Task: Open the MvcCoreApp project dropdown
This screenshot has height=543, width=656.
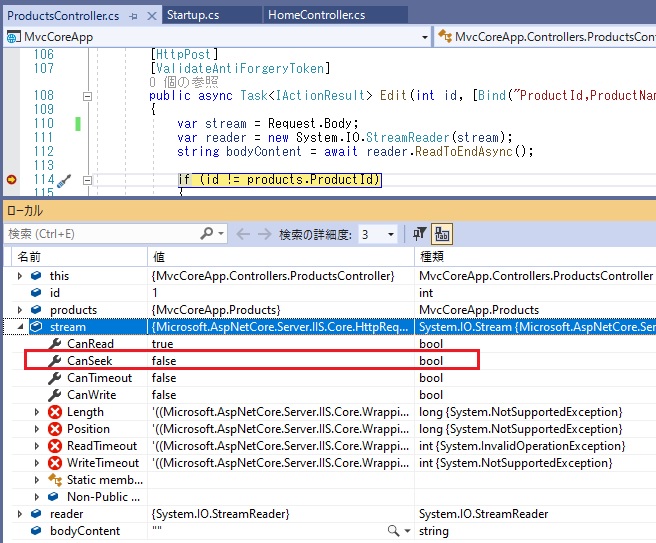Action: [425, 37]
